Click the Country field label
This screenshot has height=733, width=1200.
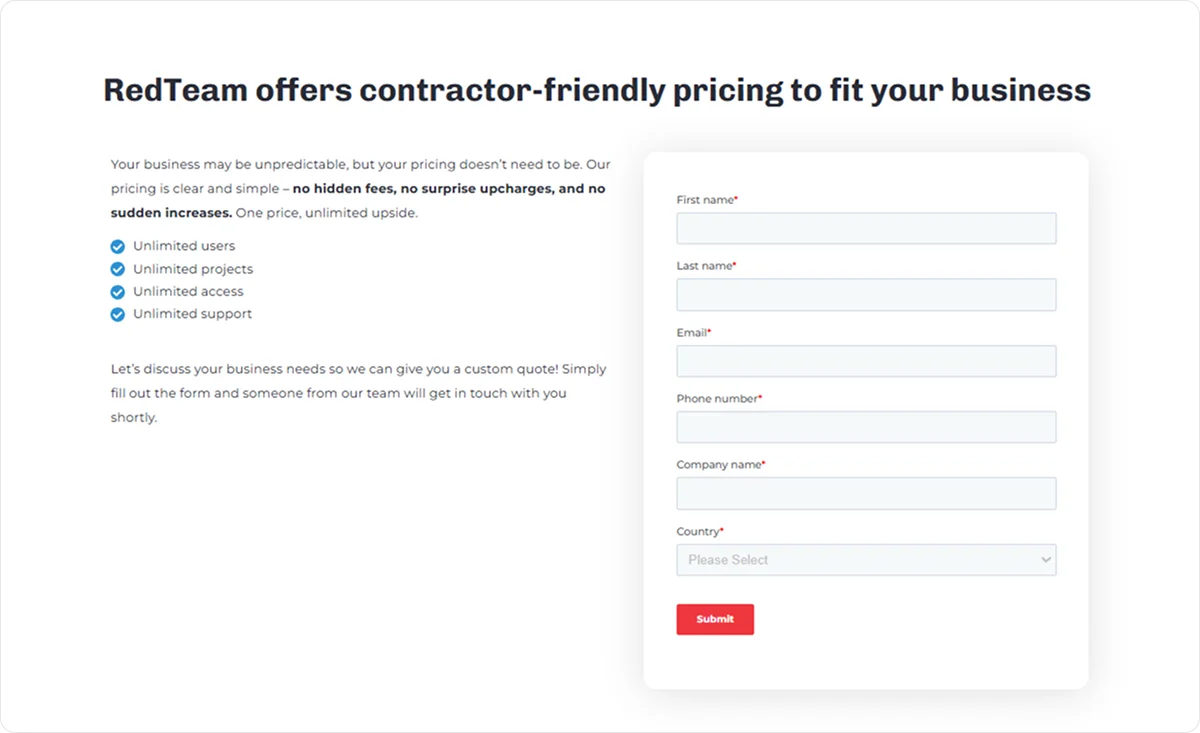697,531
